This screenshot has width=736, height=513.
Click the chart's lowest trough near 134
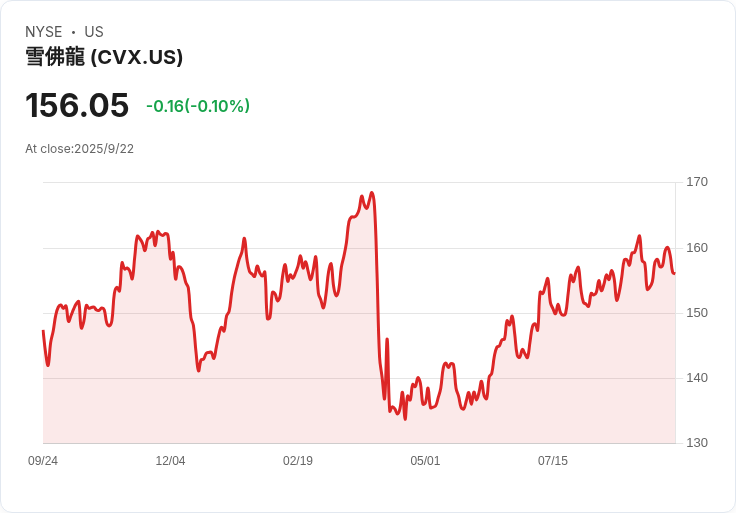point(405,419)
